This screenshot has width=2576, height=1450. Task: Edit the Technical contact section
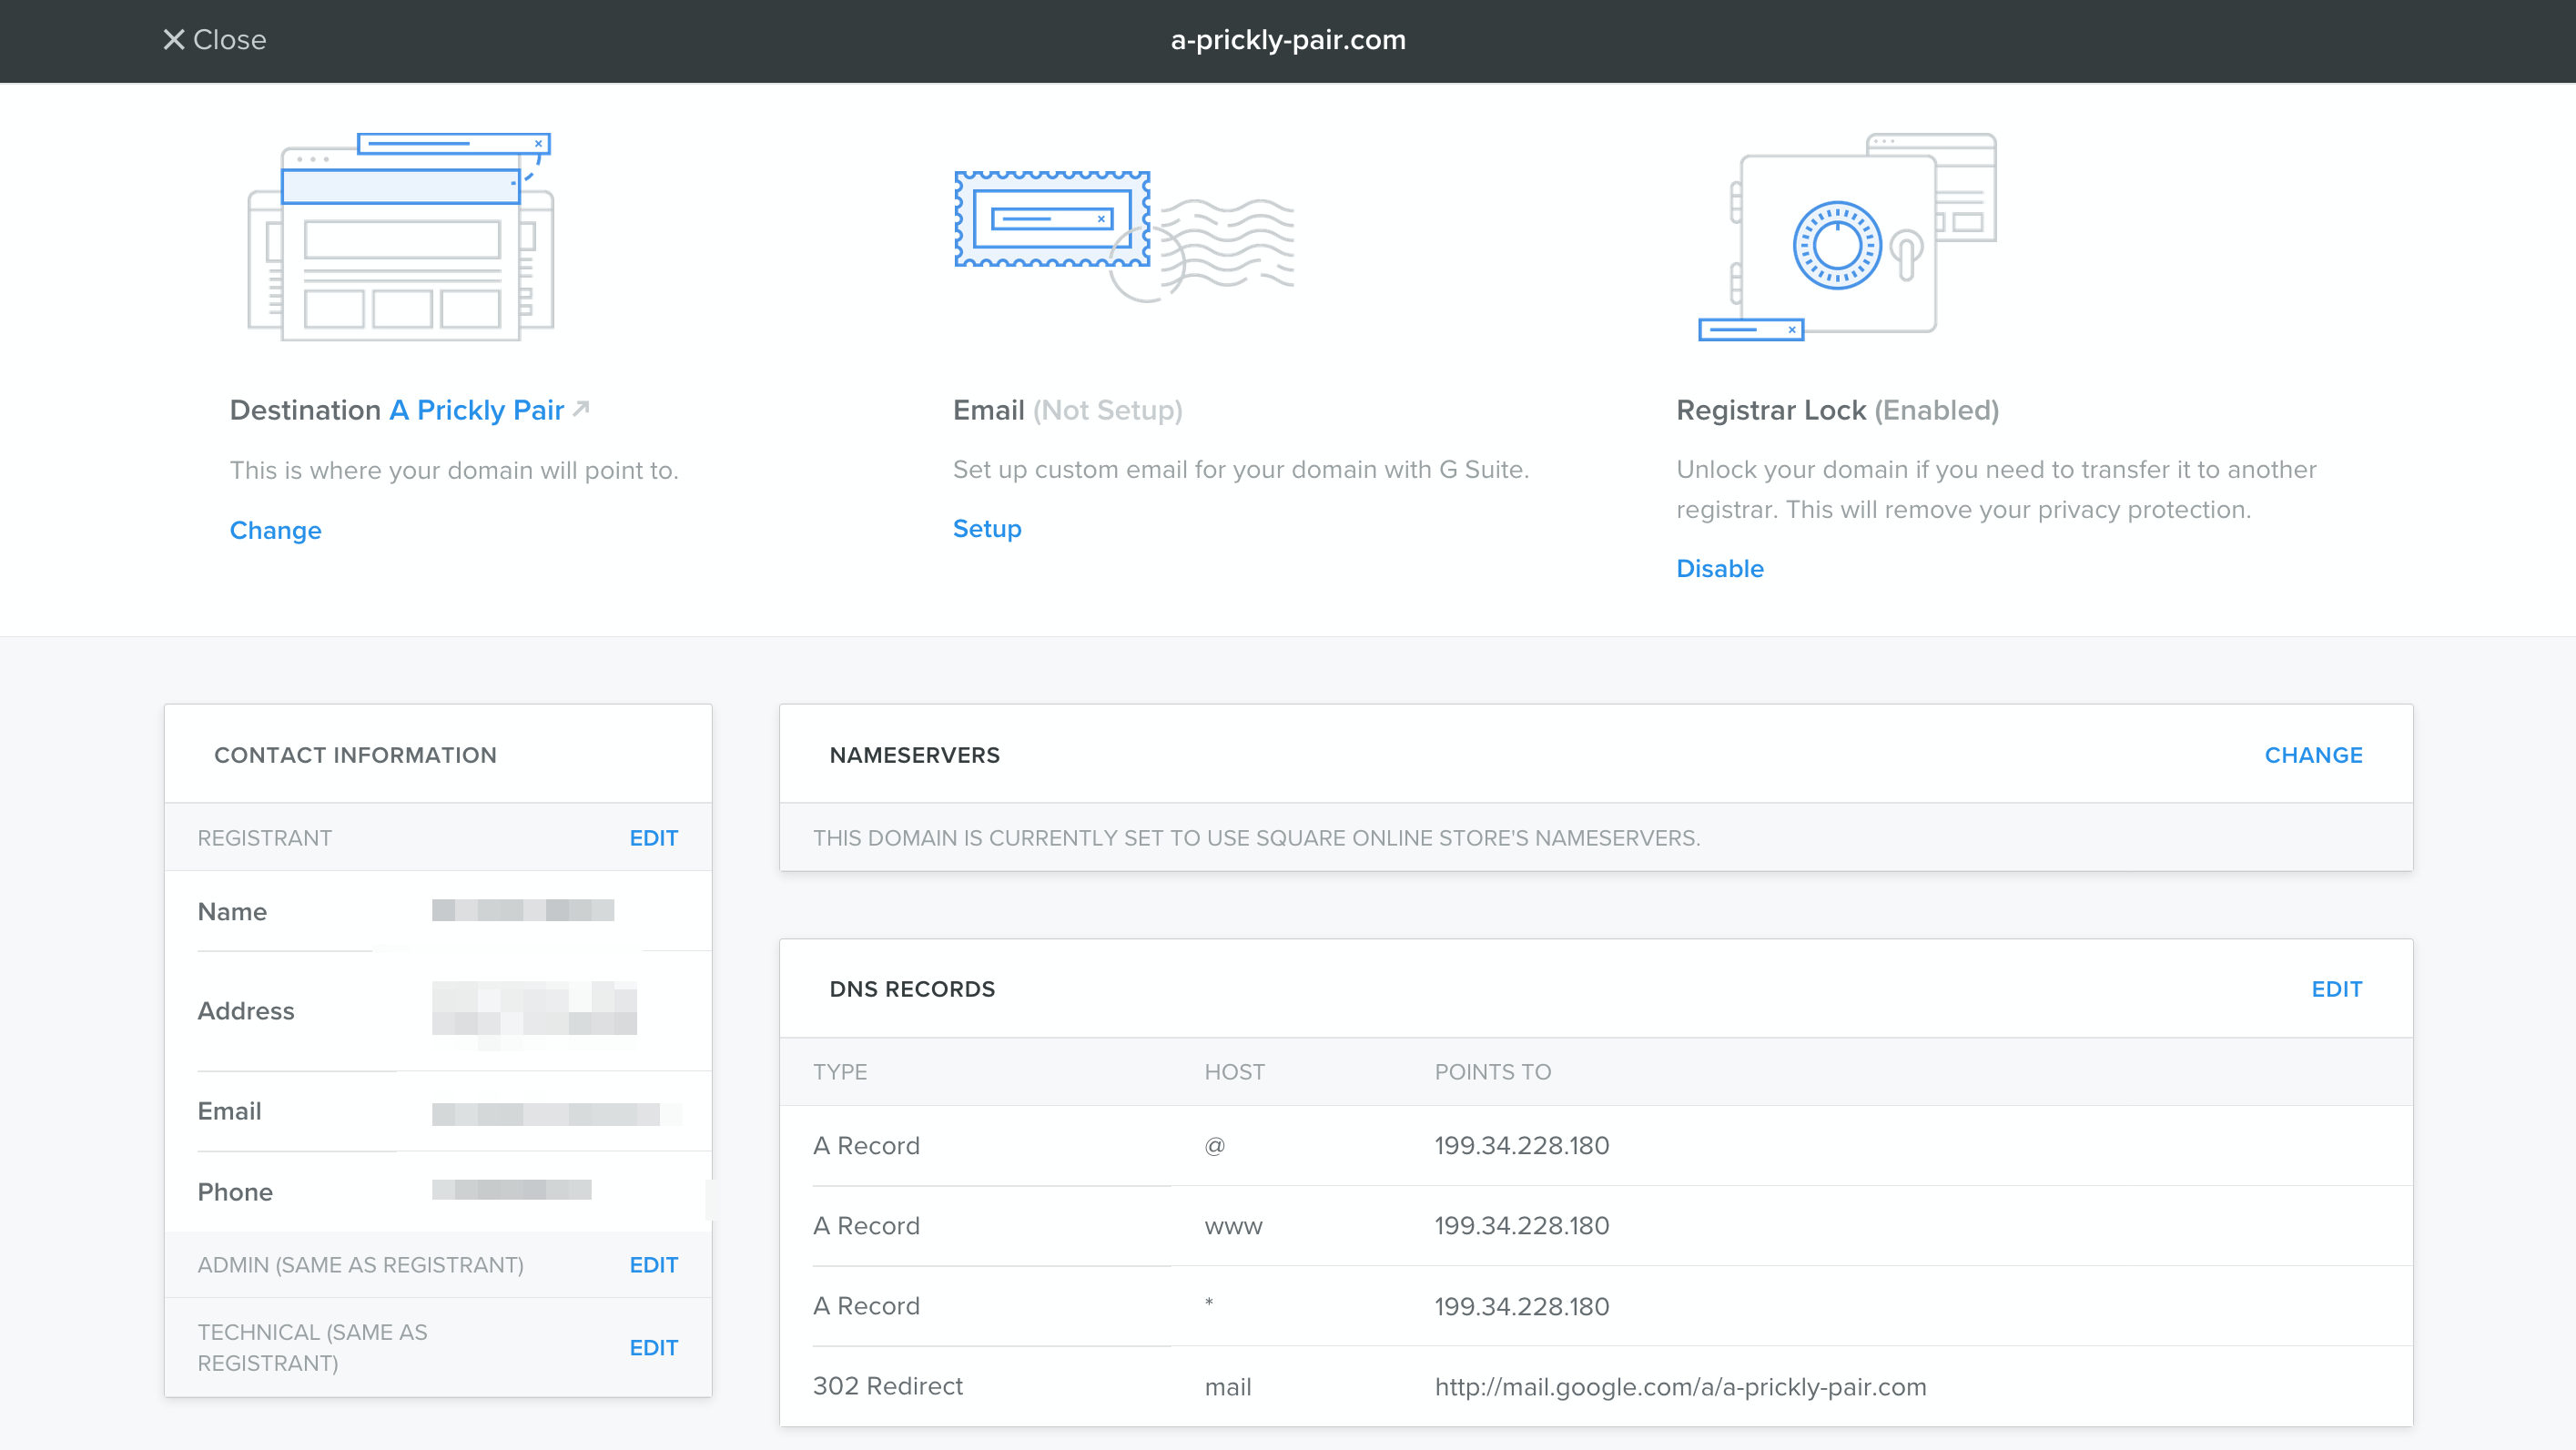653,1348
